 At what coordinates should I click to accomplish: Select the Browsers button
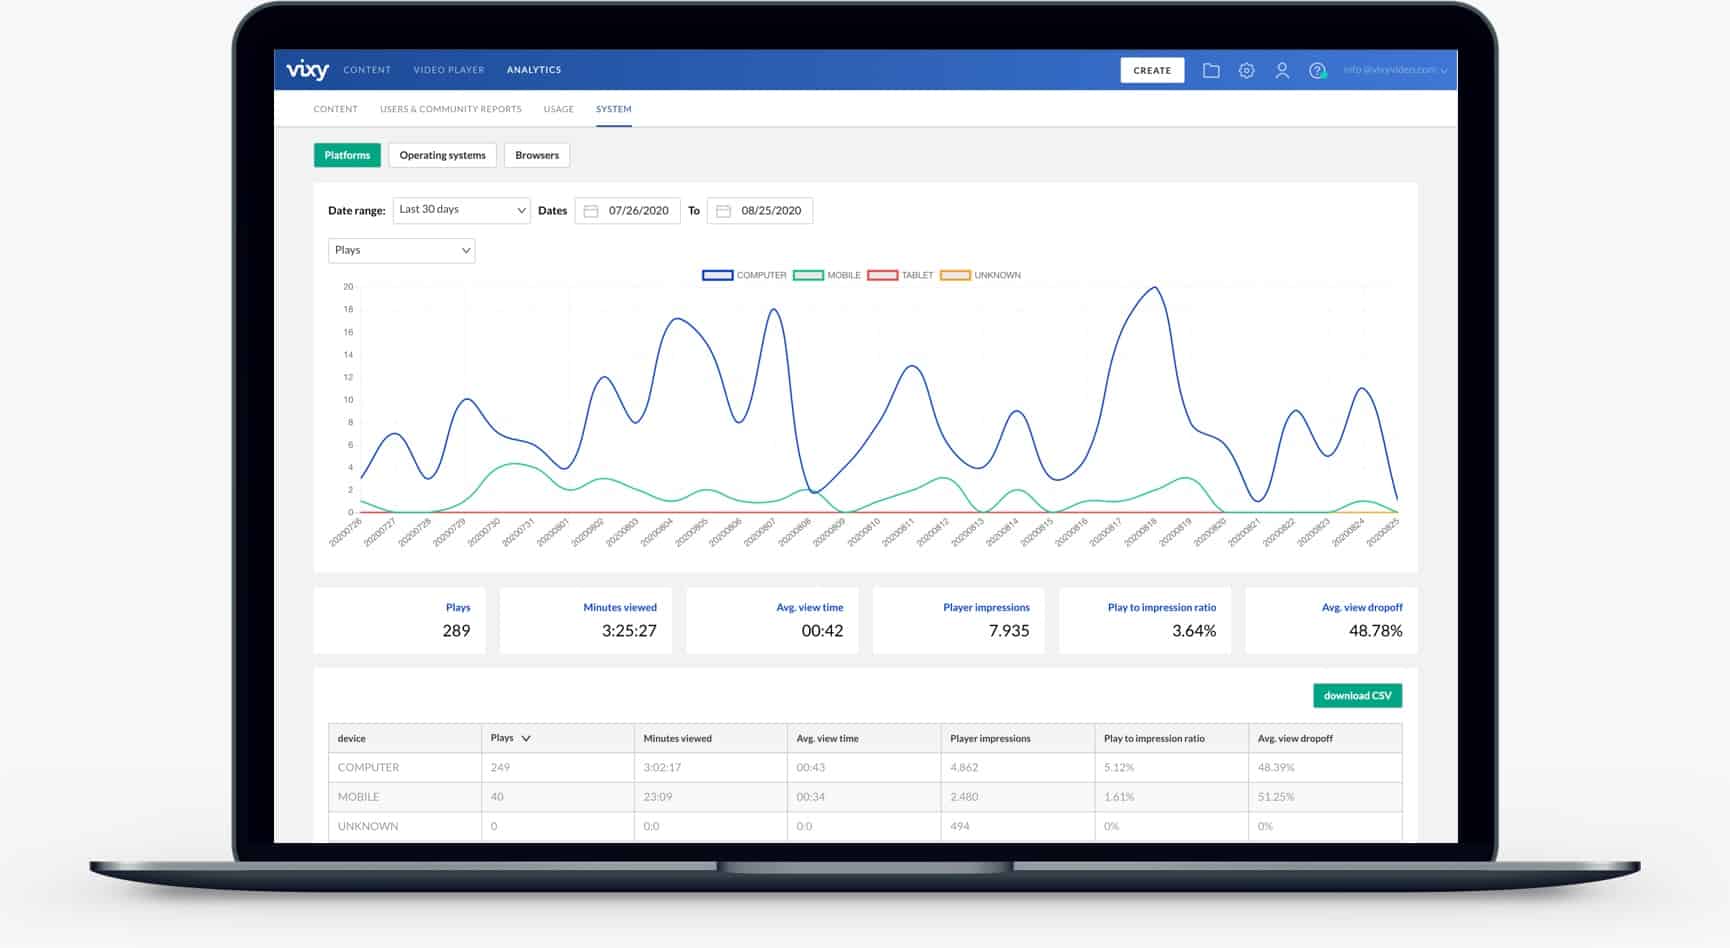pos(537,155)
